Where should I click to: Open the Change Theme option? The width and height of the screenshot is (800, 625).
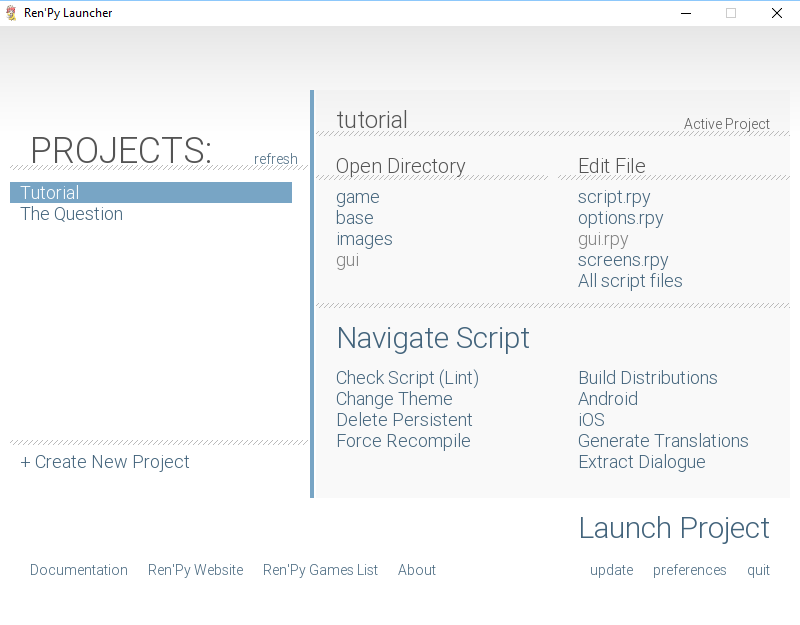394,398
